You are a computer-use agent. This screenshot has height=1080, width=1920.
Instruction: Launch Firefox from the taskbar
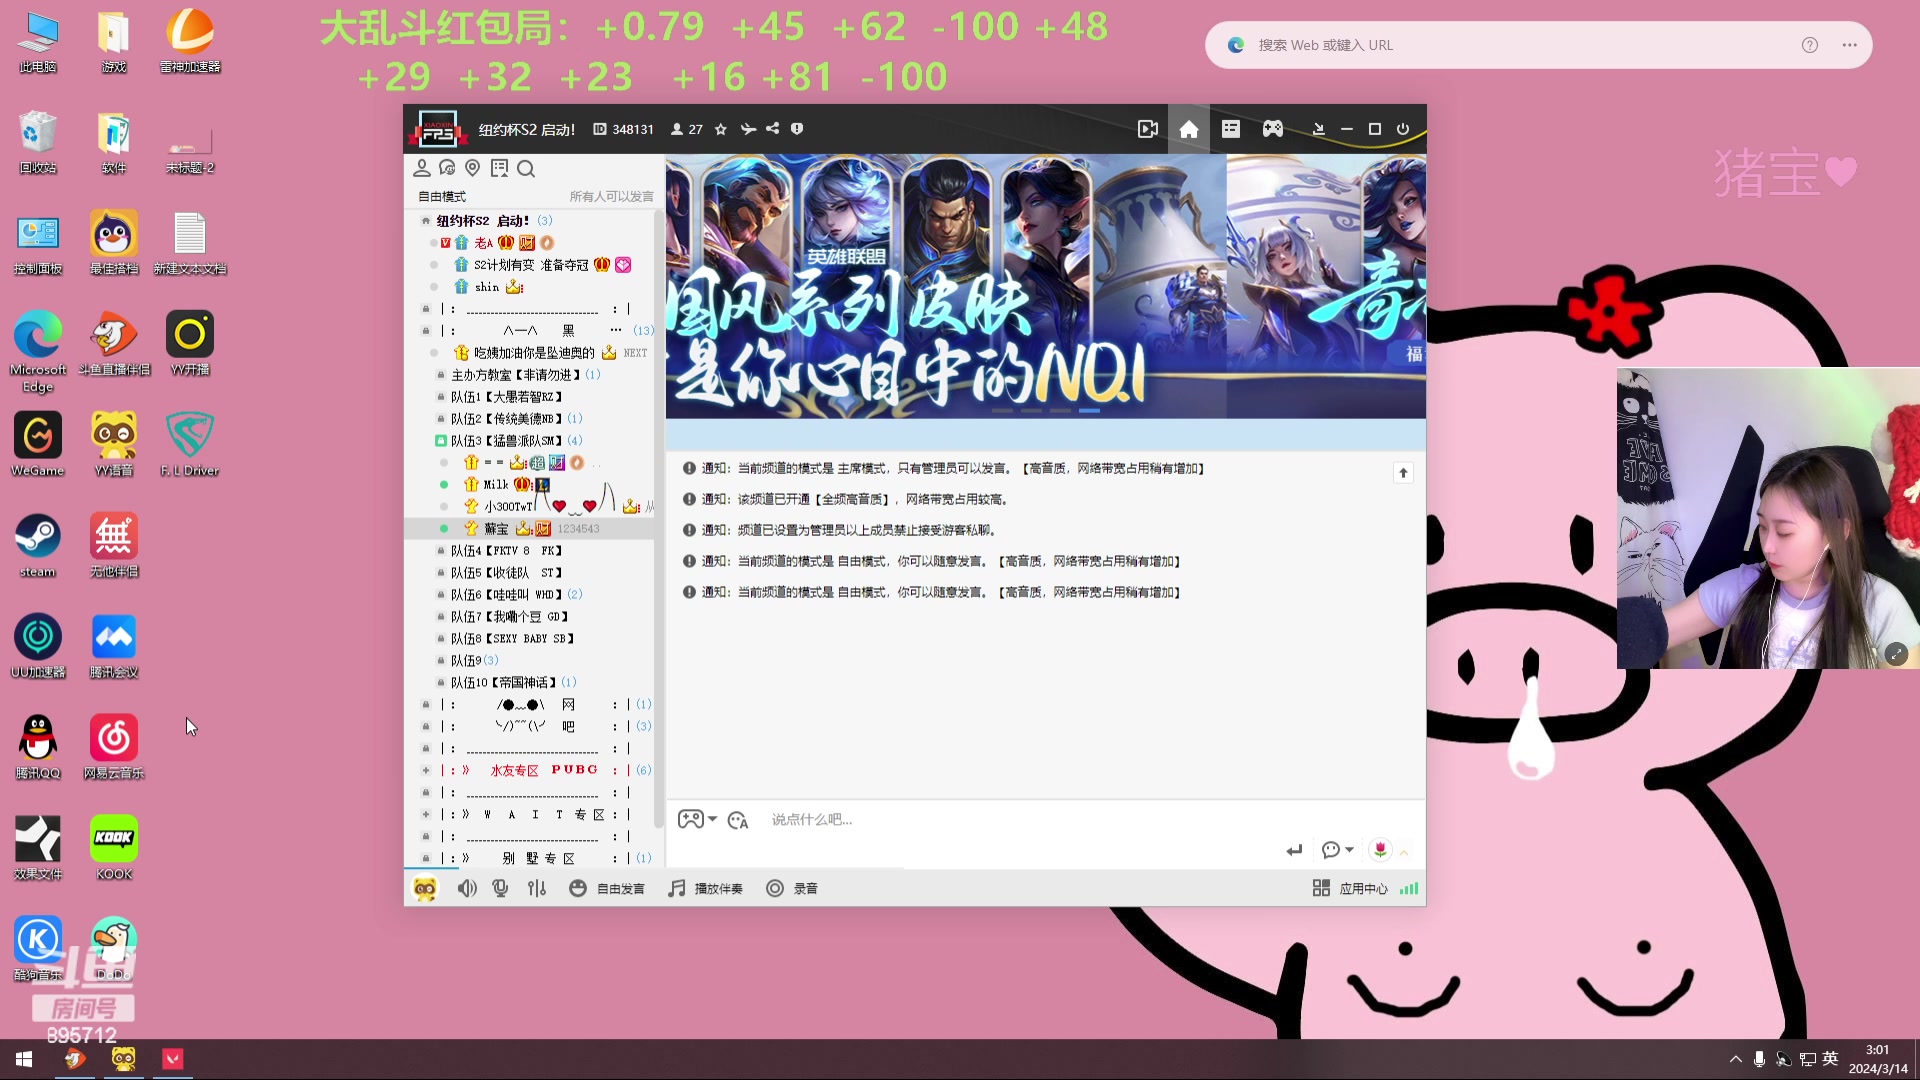tap(75, 1059)
